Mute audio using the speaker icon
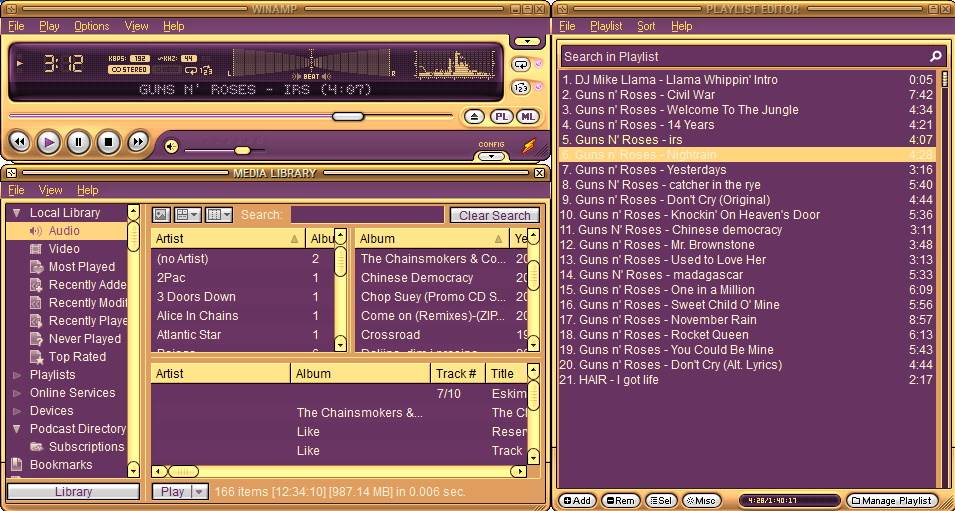955x511 pixels. (171, 147)
